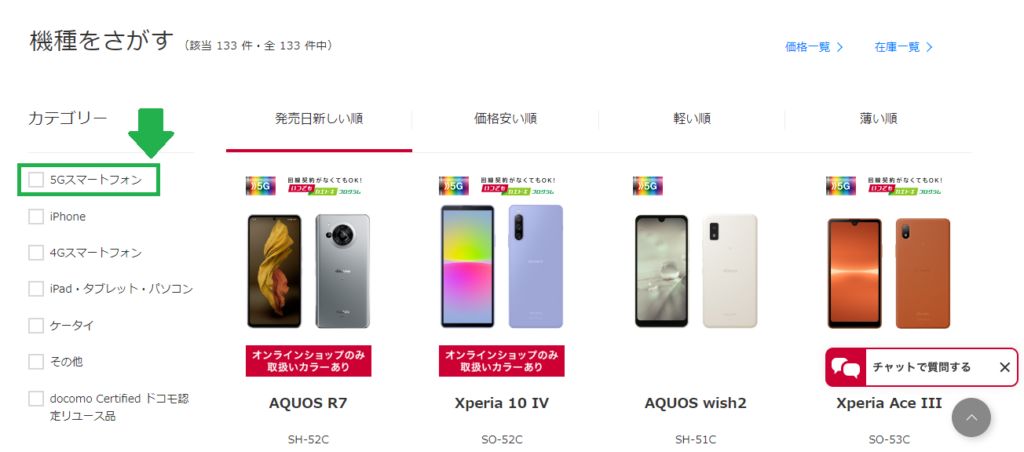Open chat via speech bubble icon
The height and width of the screenshot is (452, 1024).
click(846, 367)
